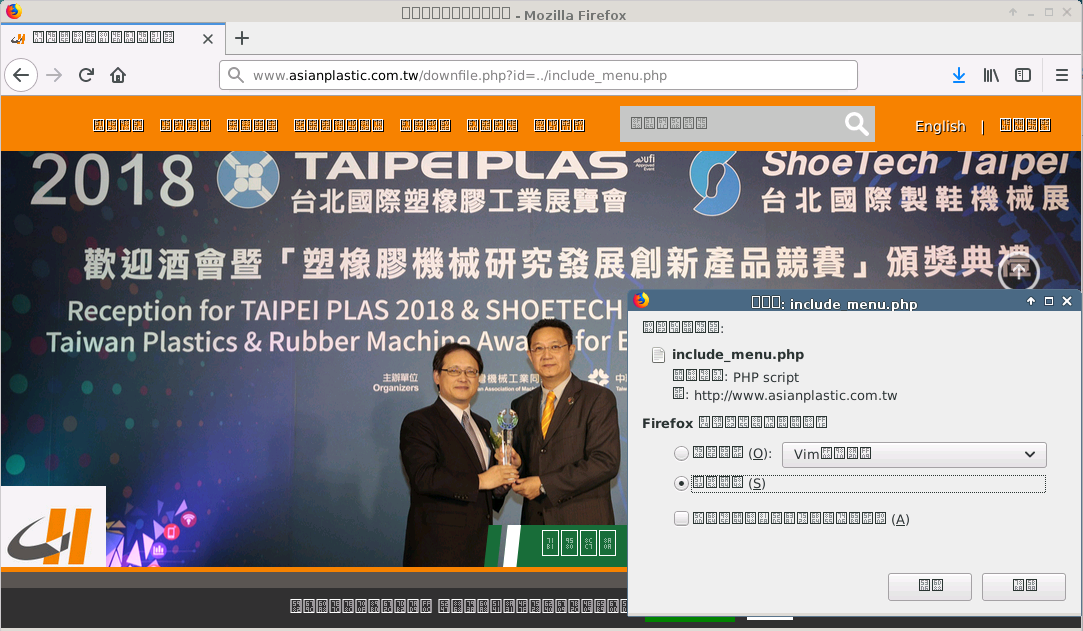Click the include_menu.php filename text

738,355
